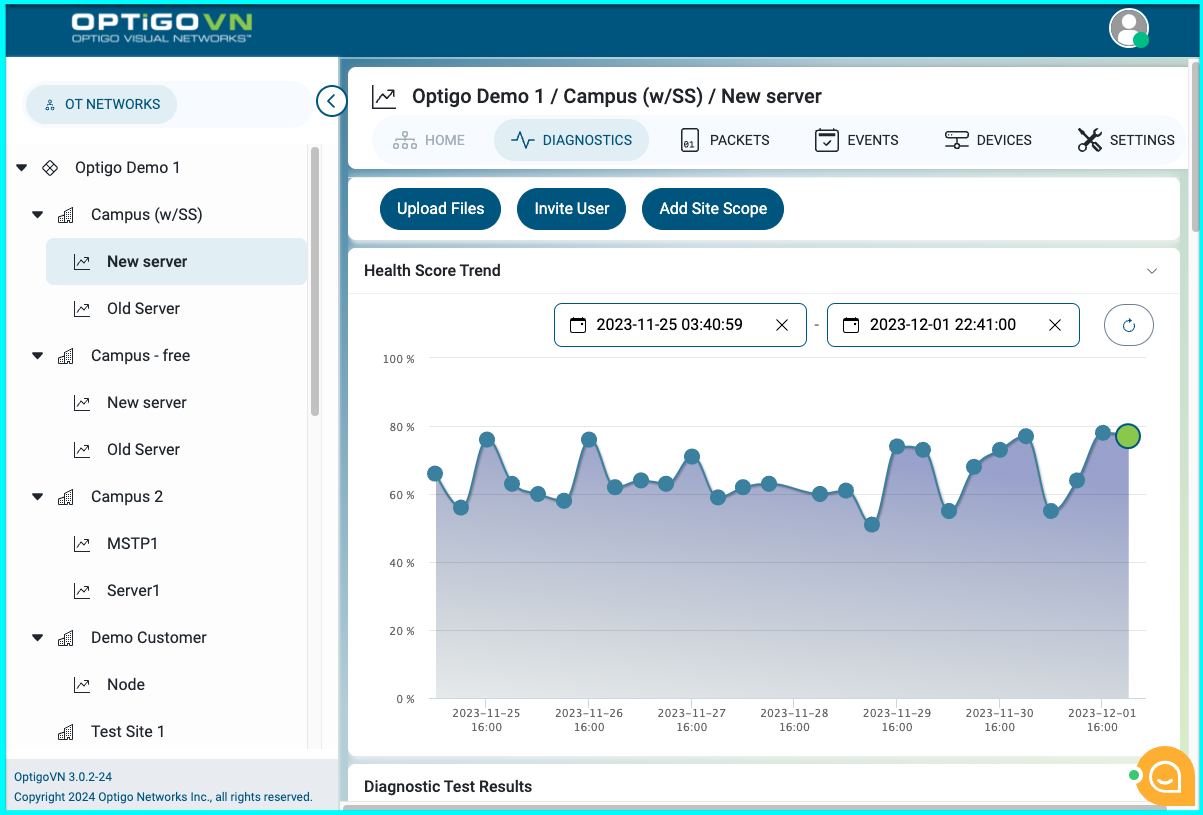Click the Campus - free building icon

point(65,356)
